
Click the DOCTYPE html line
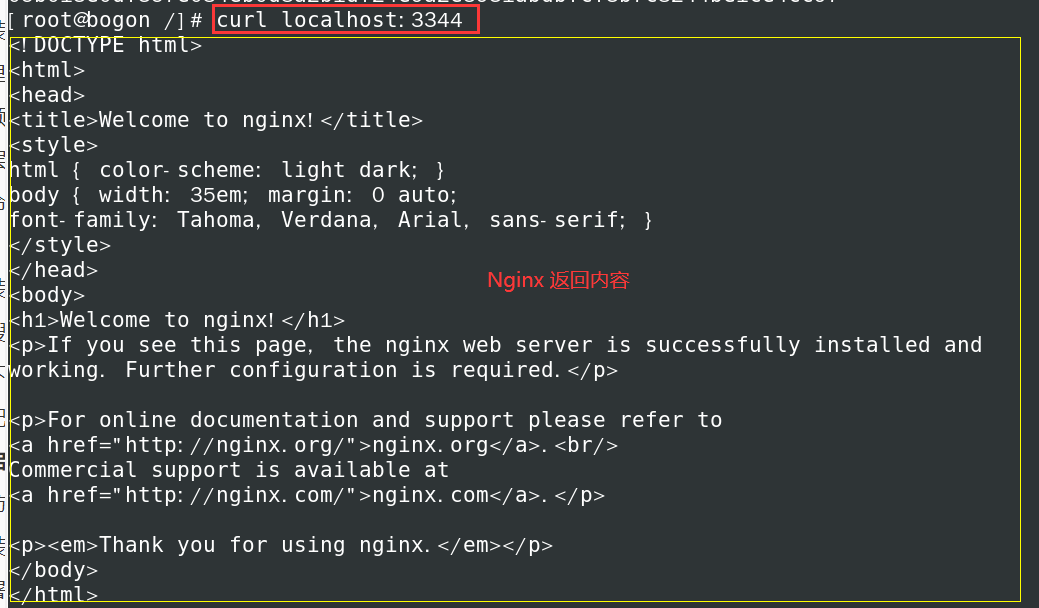[106, 45]
